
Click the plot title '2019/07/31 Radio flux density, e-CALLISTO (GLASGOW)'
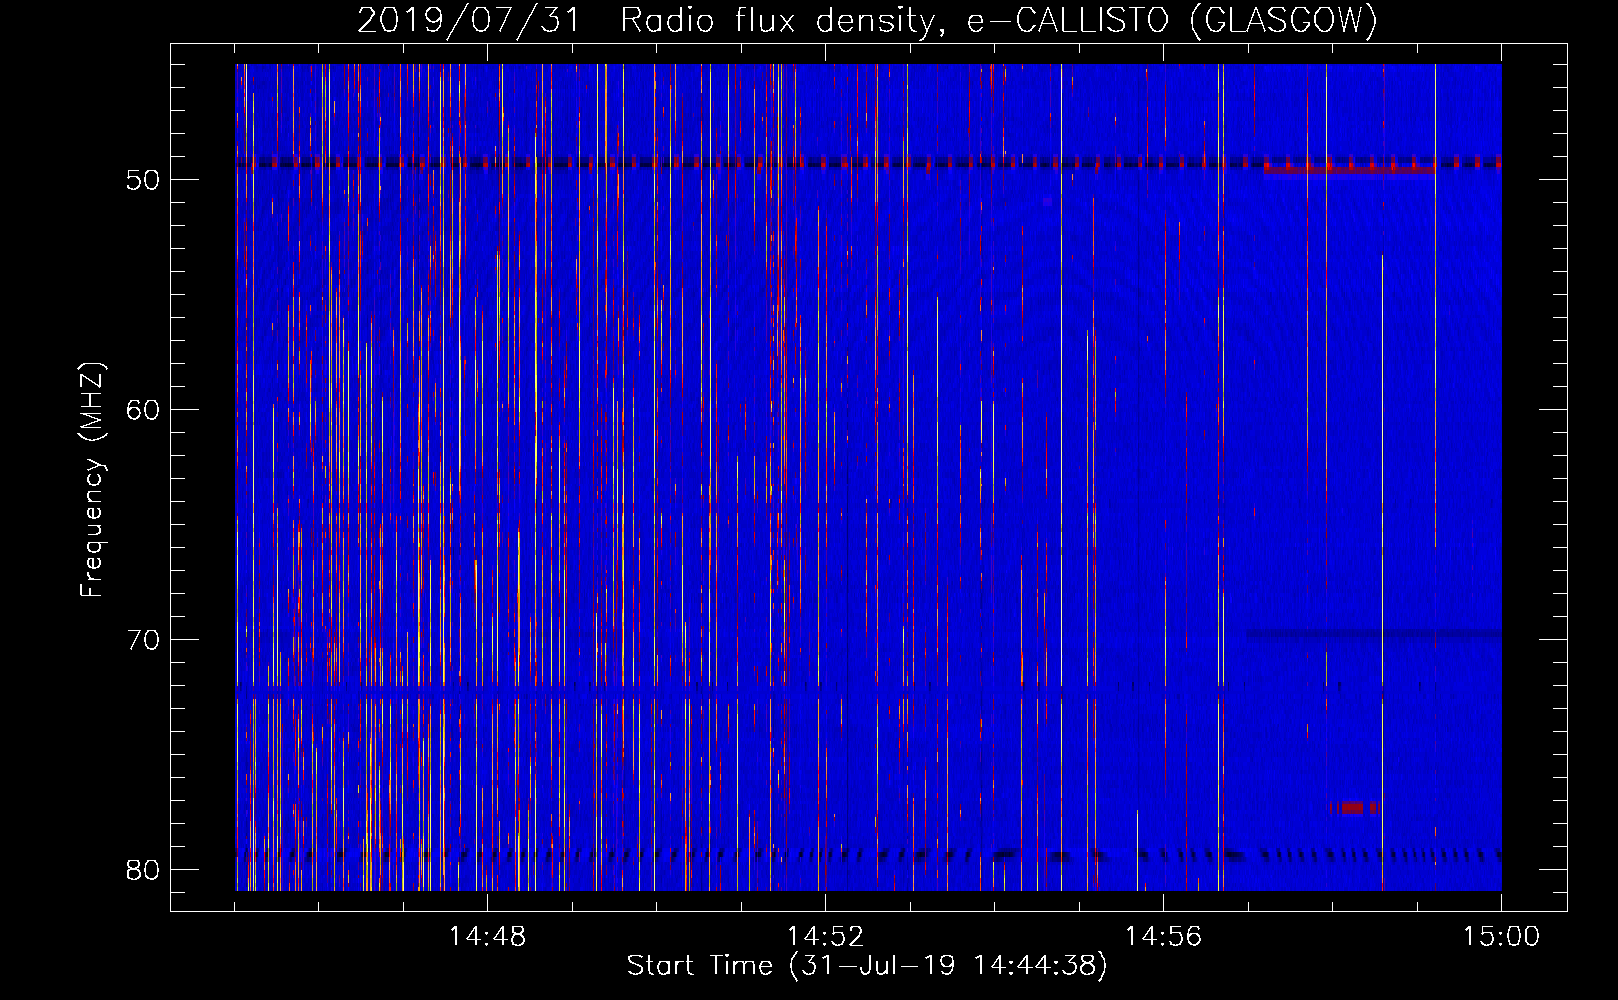(x=867, y=20)
